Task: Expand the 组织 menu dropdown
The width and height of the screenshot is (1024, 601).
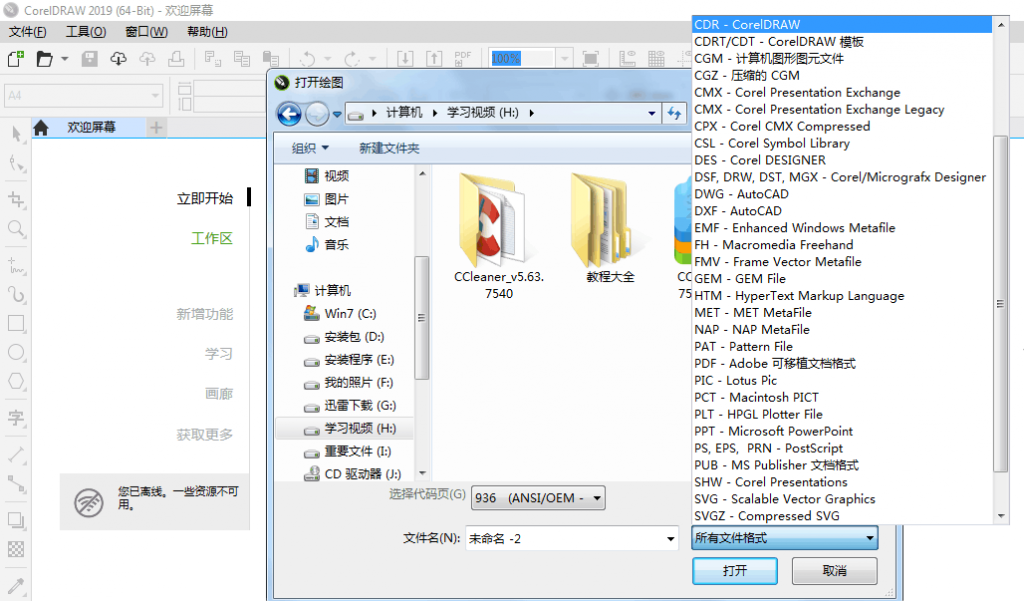Action: point(310,148)
